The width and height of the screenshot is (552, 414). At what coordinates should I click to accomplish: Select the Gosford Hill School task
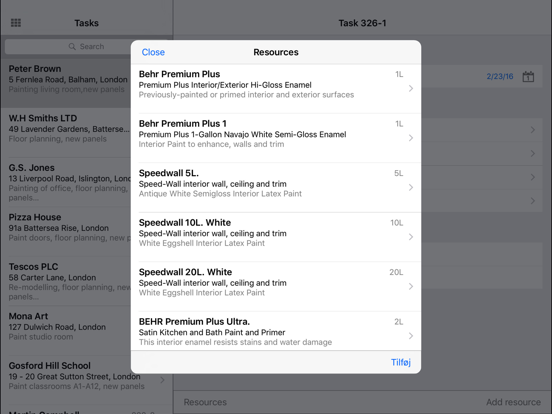[x=87, y=380]
